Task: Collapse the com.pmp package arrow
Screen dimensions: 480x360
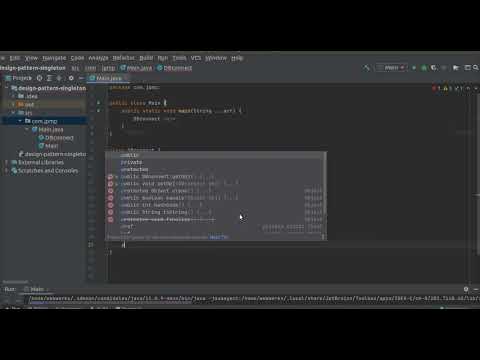Action: (x=20, y=121)
